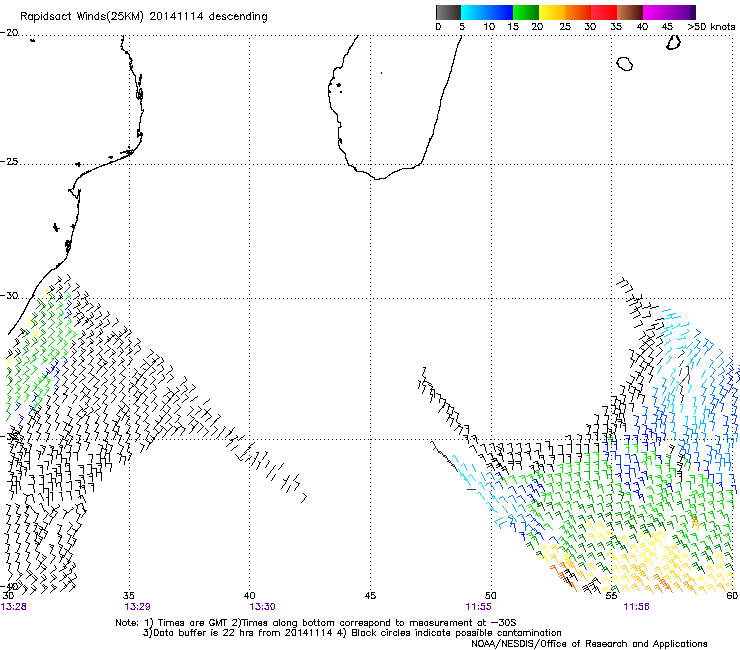Click the '60' longitude label on bottom axis
The image size is (740, 650).
[x=732, y=596]
